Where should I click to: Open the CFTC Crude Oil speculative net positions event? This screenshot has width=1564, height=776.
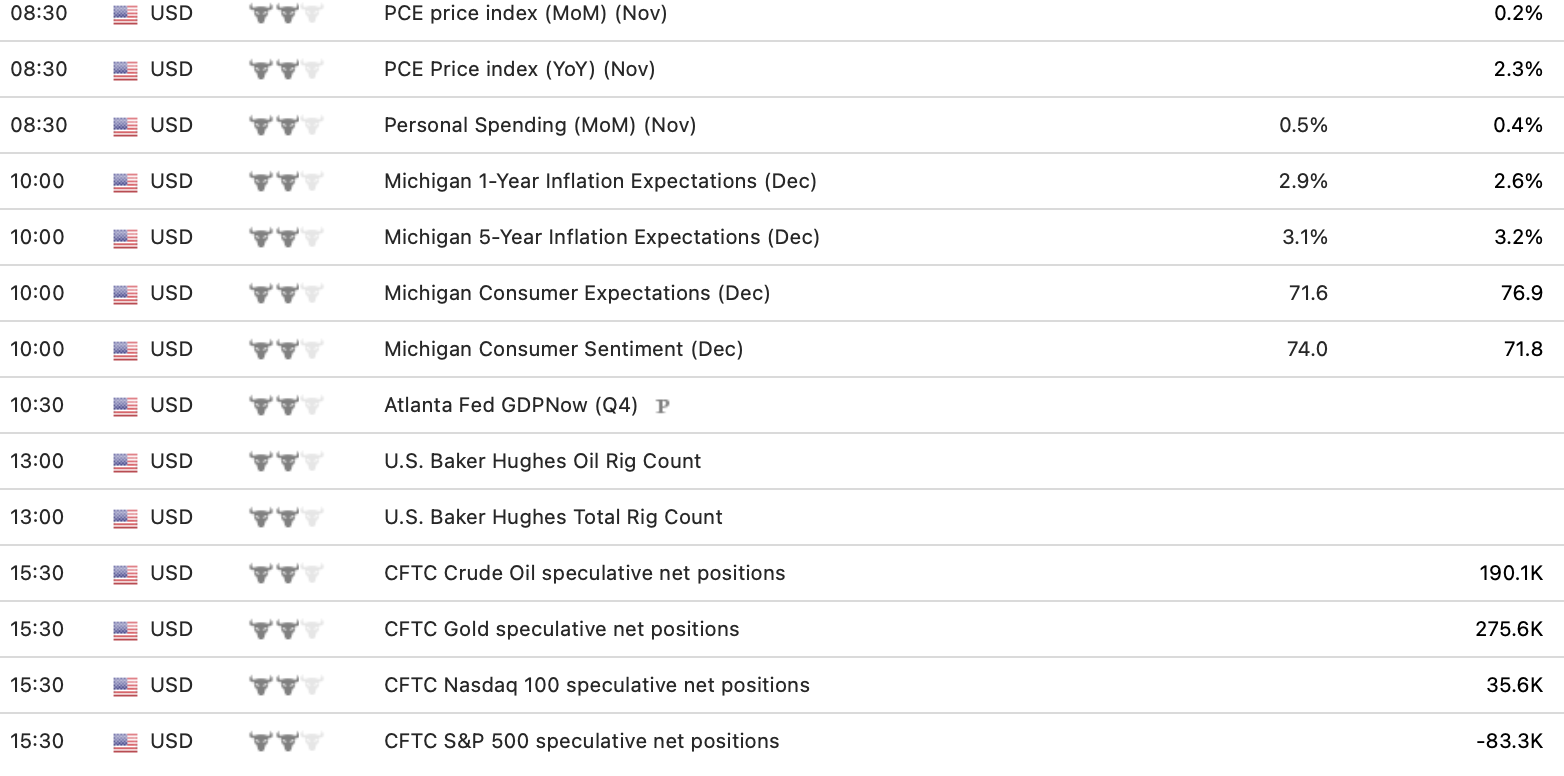584,573
